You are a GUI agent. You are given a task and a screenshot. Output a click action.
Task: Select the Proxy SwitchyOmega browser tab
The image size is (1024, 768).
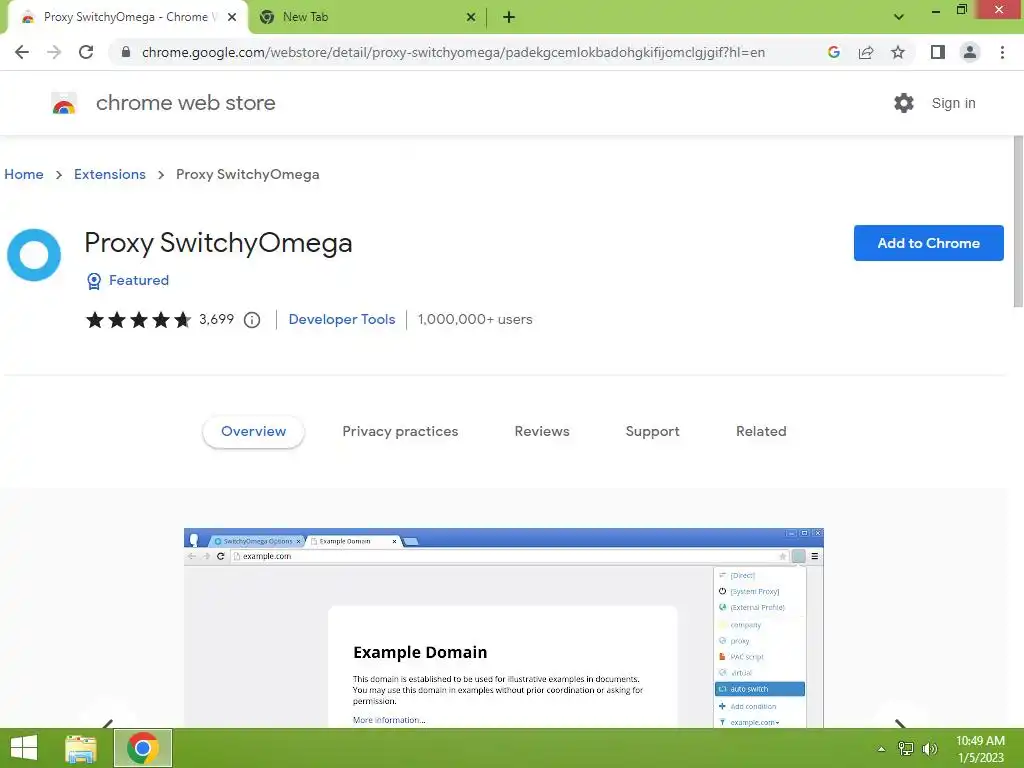pos(127,18)
